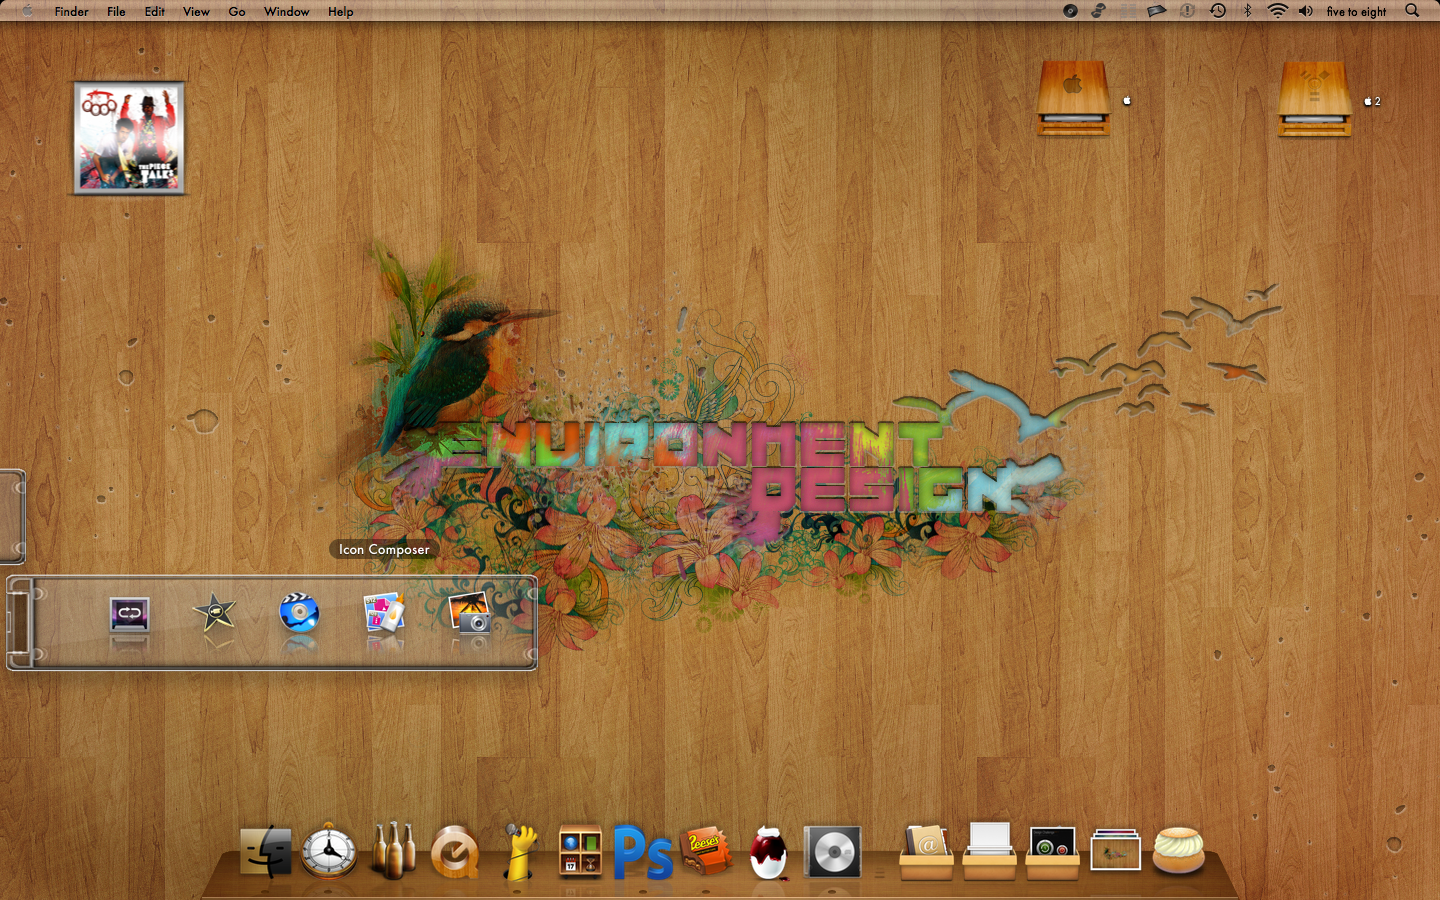
Task: Open the address book box stack
Action: [x=926, y=851]
